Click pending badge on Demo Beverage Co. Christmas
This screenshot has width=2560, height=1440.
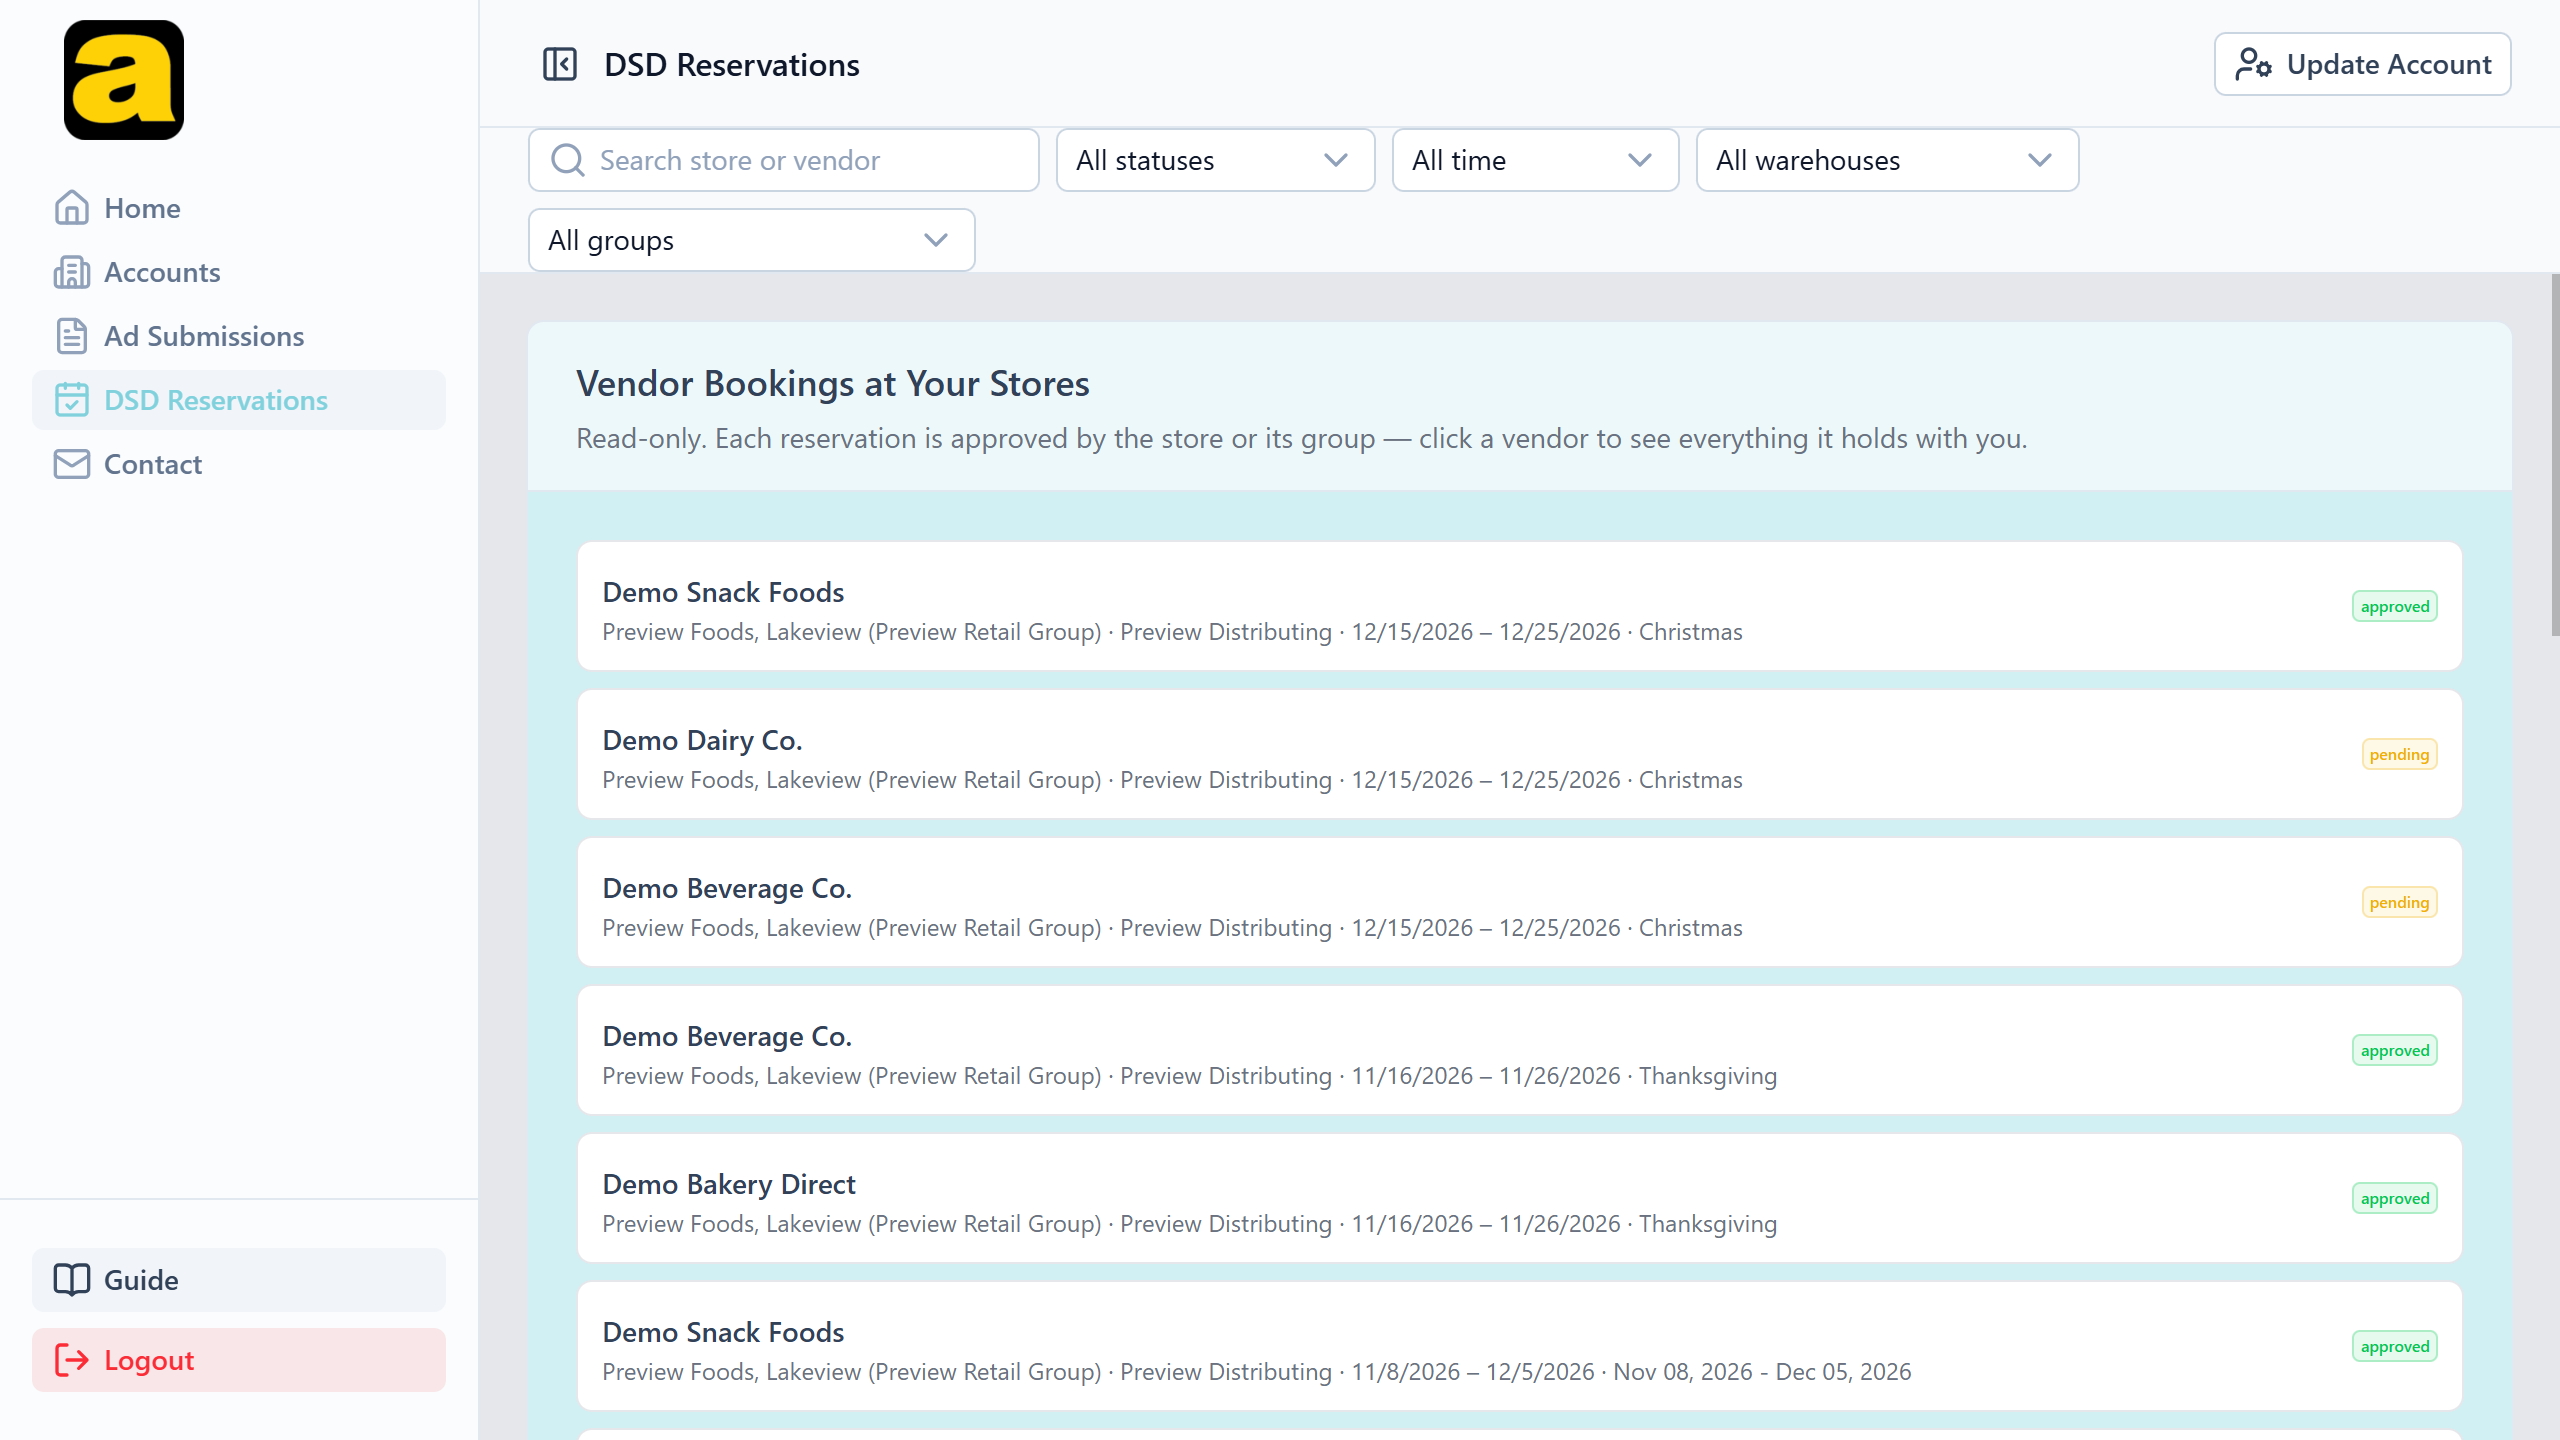point(2399,902)
